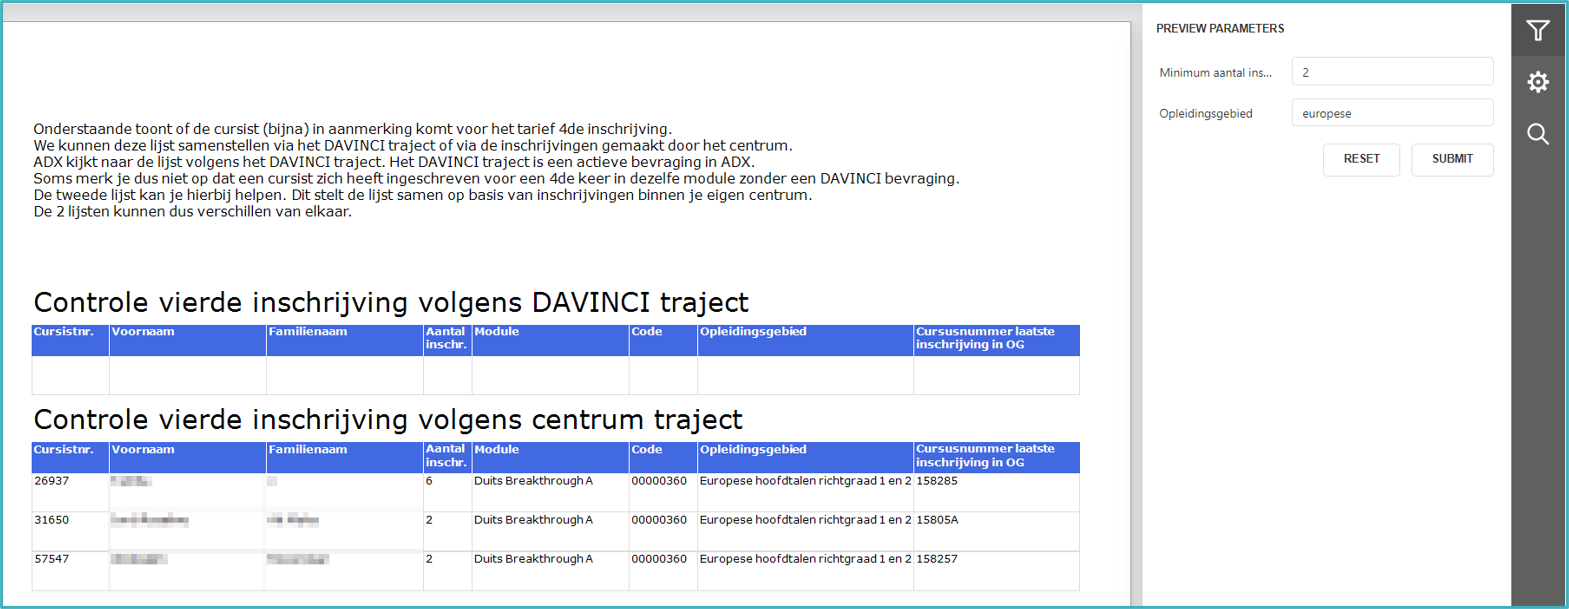The image size is (1569, 609).
Task: Select code 00000360 in row 31650
Action: click(x=659, y=520)
